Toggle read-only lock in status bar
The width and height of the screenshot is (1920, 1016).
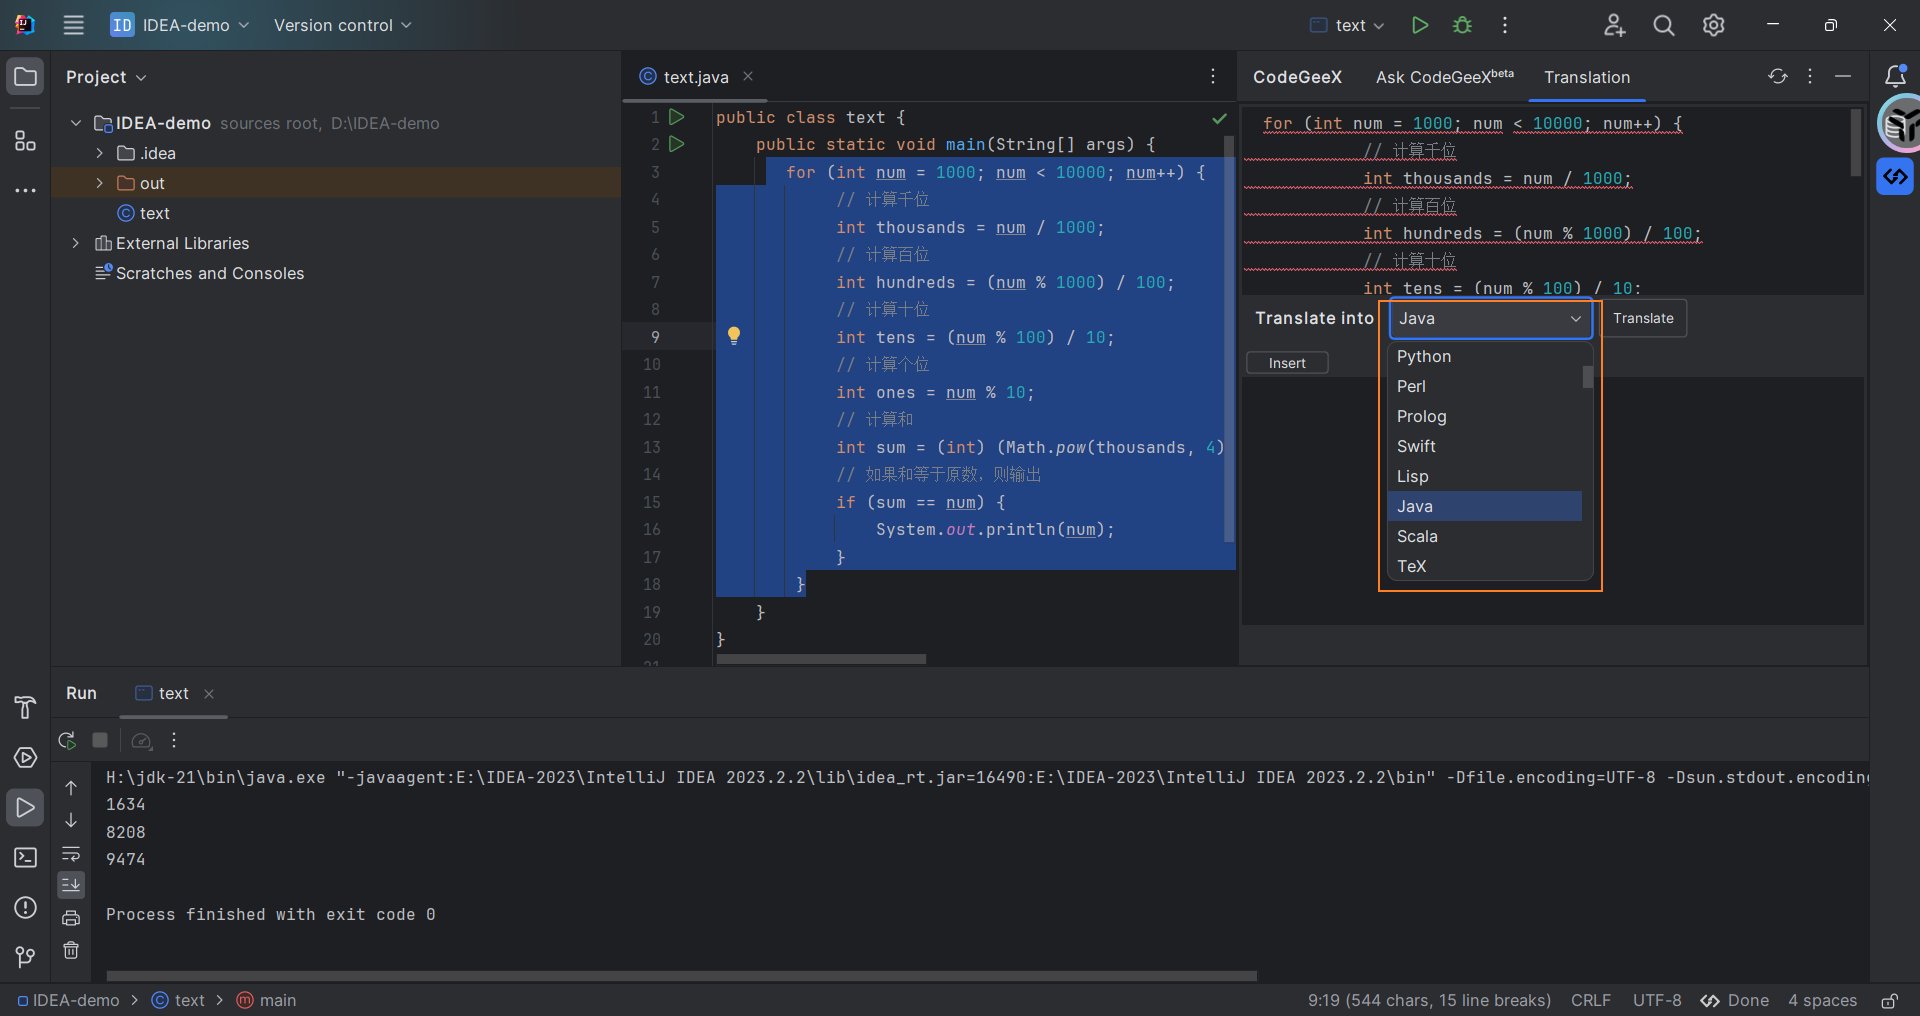point(1889,1000)
